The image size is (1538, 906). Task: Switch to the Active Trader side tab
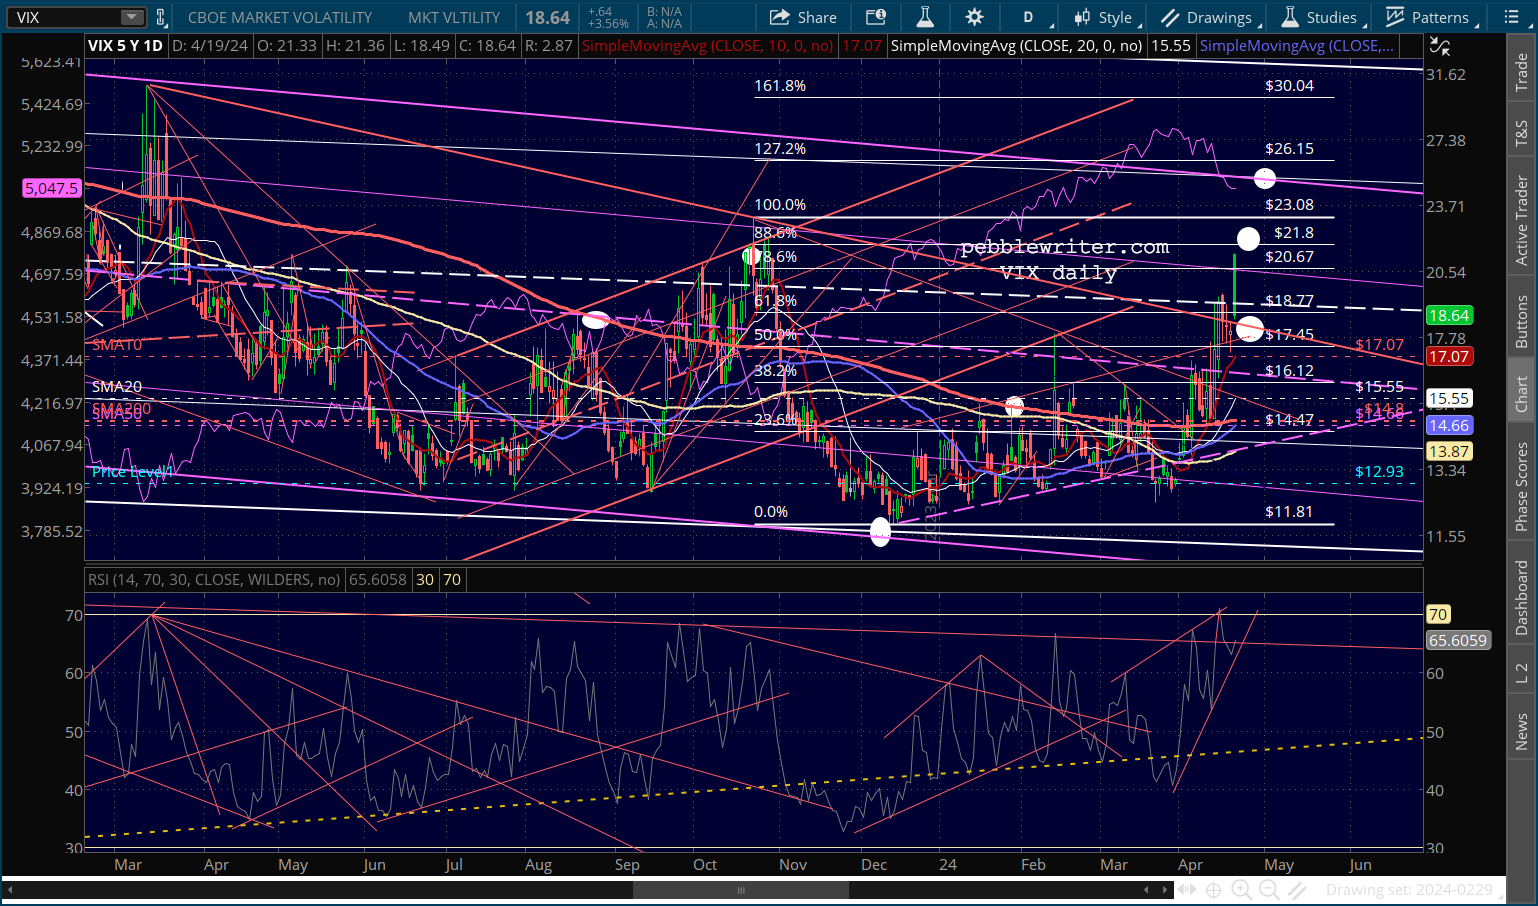pos(1521,220)
